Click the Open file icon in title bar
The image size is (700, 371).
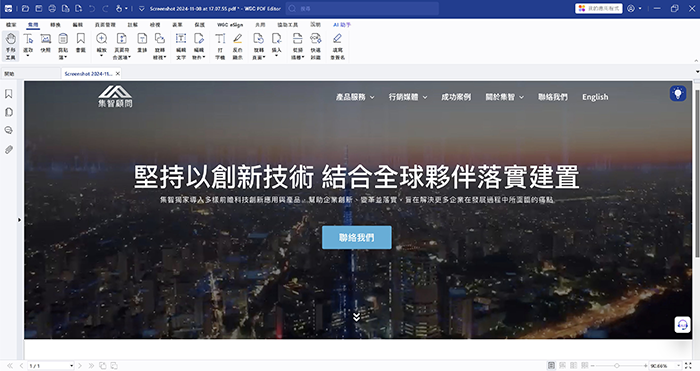click(25, 8)
